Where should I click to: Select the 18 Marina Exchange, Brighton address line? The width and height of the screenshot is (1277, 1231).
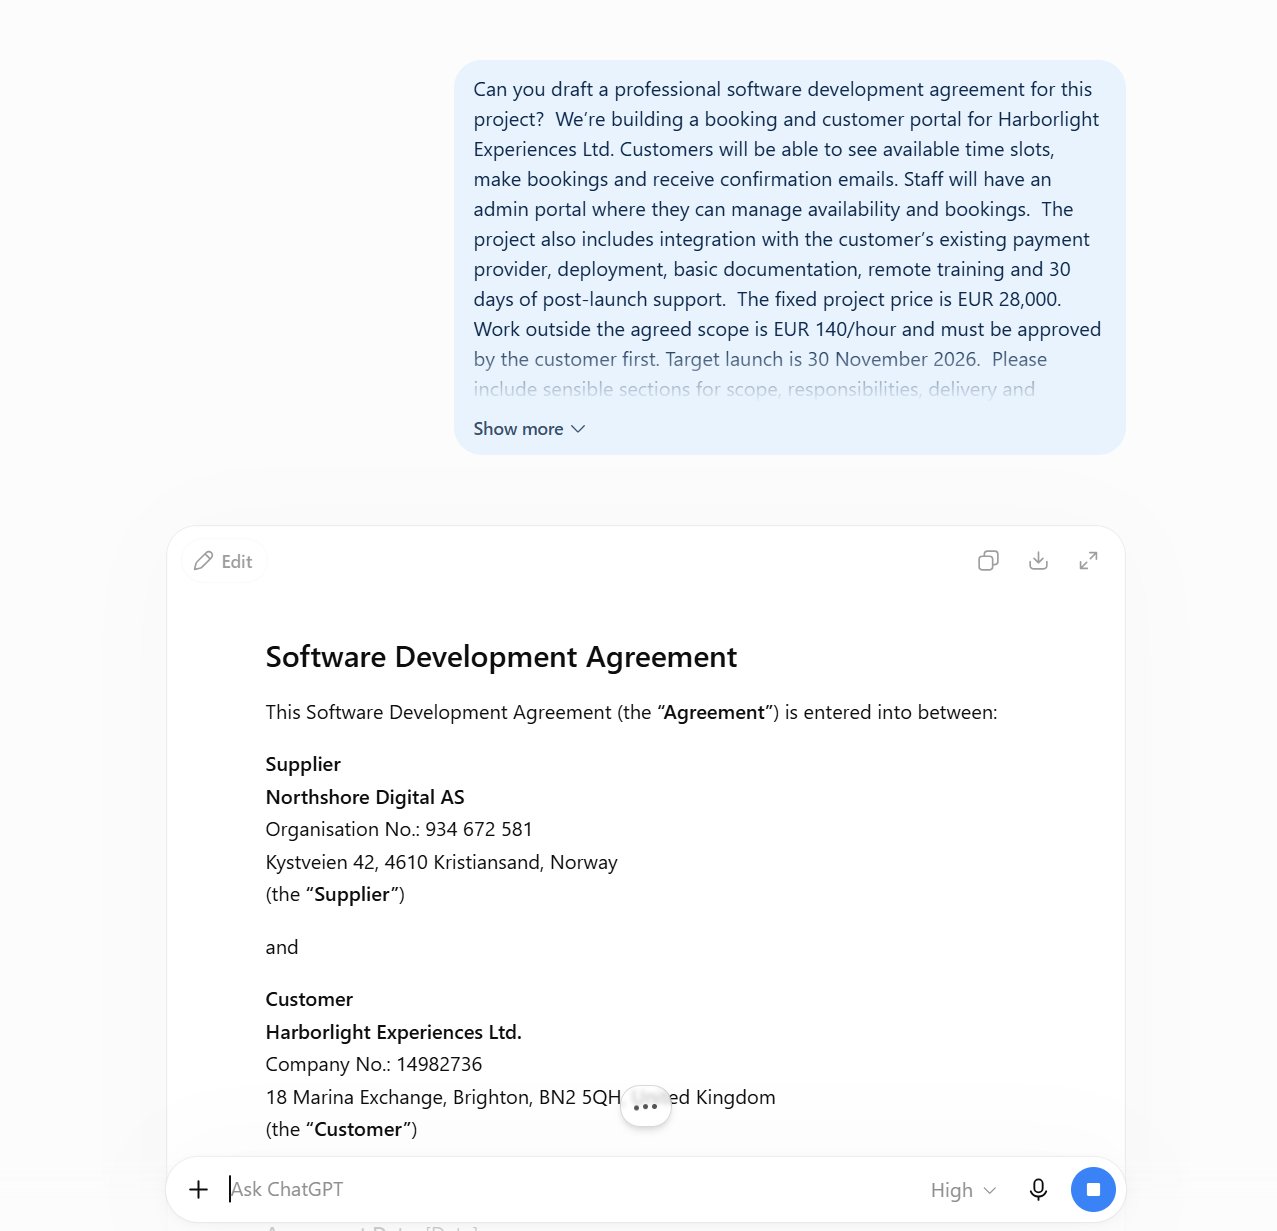[x=520, y=1097]
